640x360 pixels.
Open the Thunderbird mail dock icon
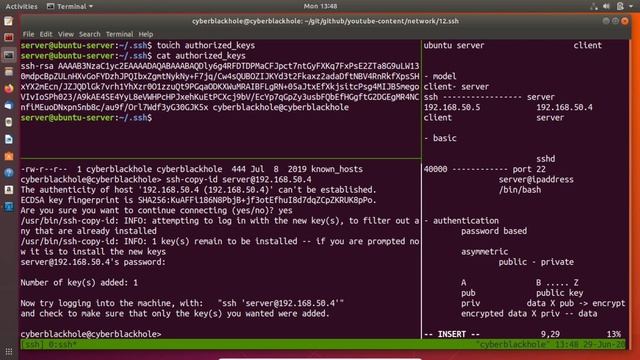click(x=9, y=105)
